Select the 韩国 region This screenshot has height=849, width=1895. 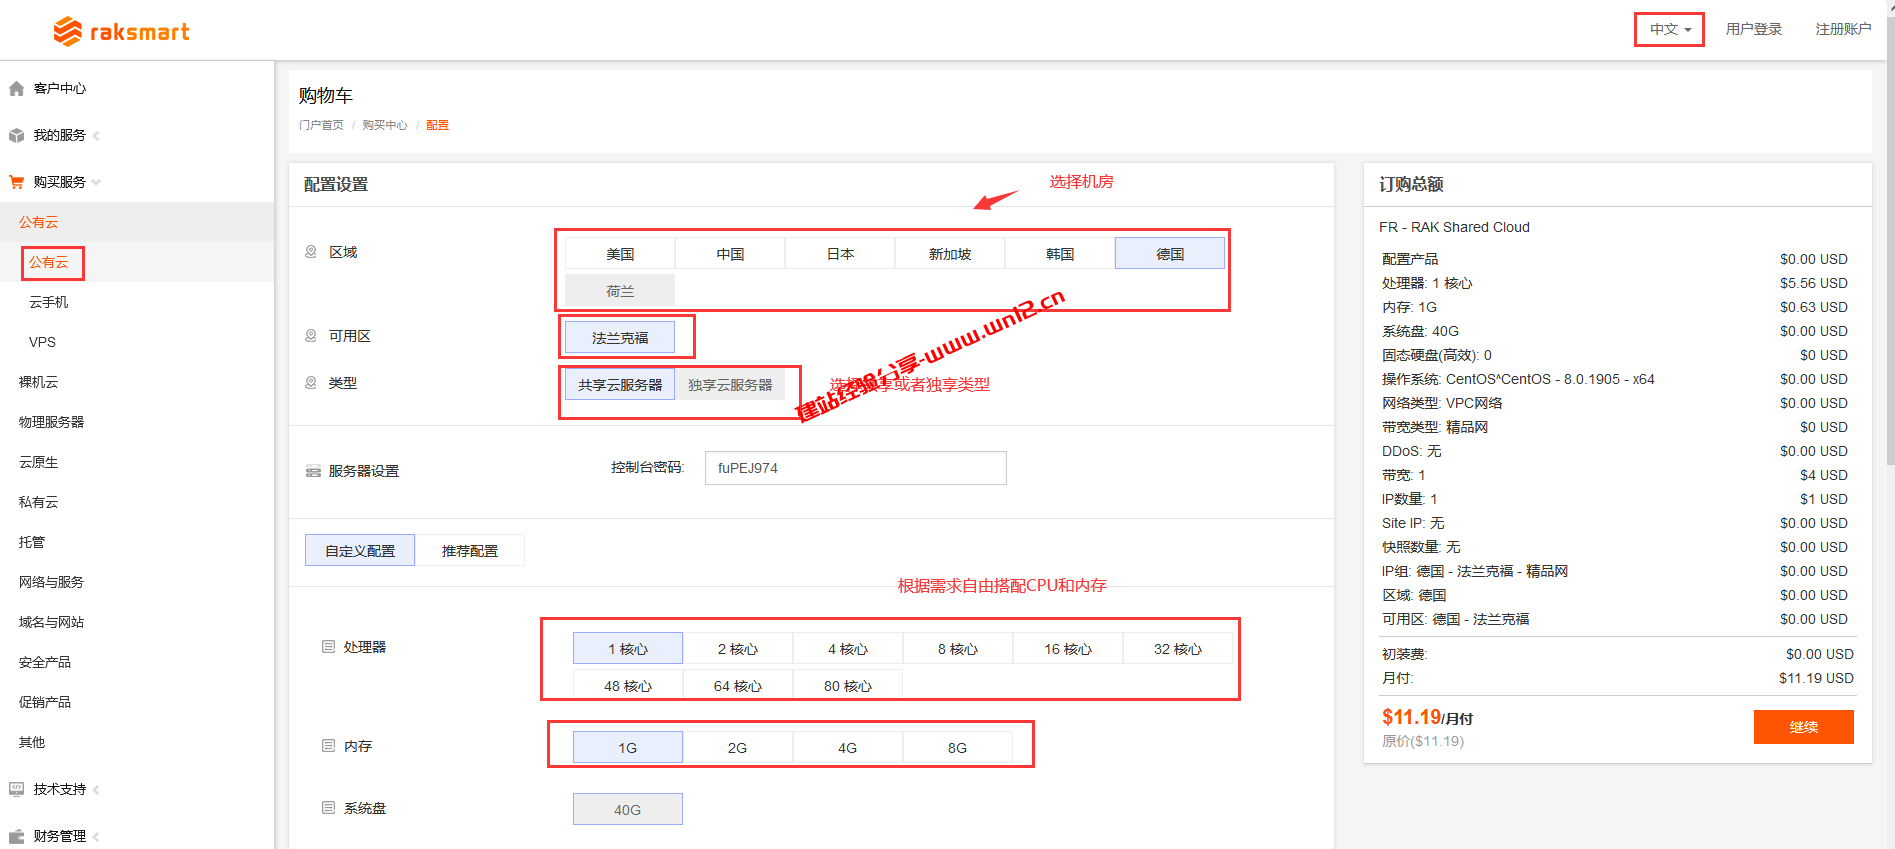click(x=1060, y=254)
